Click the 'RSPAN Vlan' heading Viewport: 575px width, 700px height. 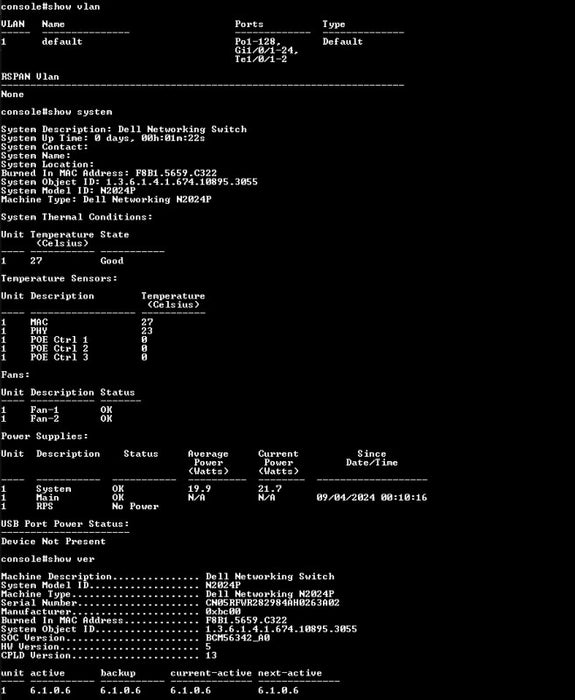click(x=30, y=77)
